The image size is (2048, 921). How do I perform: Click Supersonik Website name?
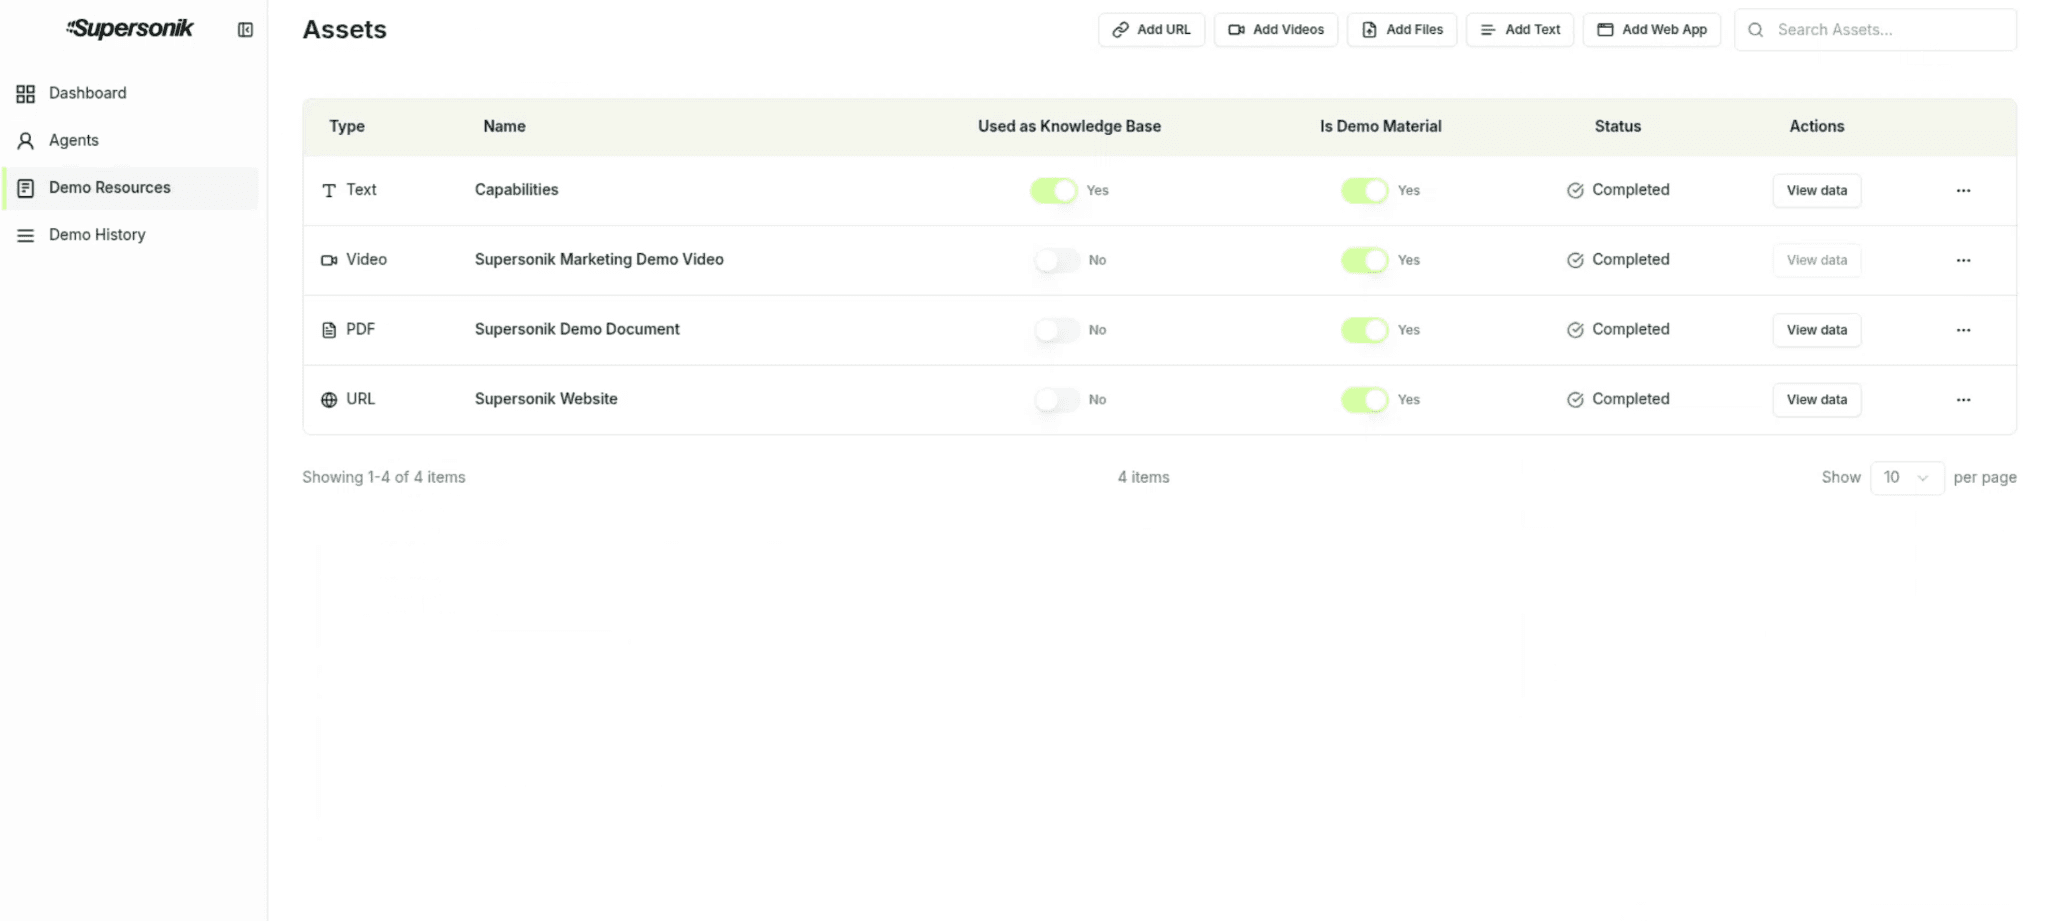click(x=546, y=399)
